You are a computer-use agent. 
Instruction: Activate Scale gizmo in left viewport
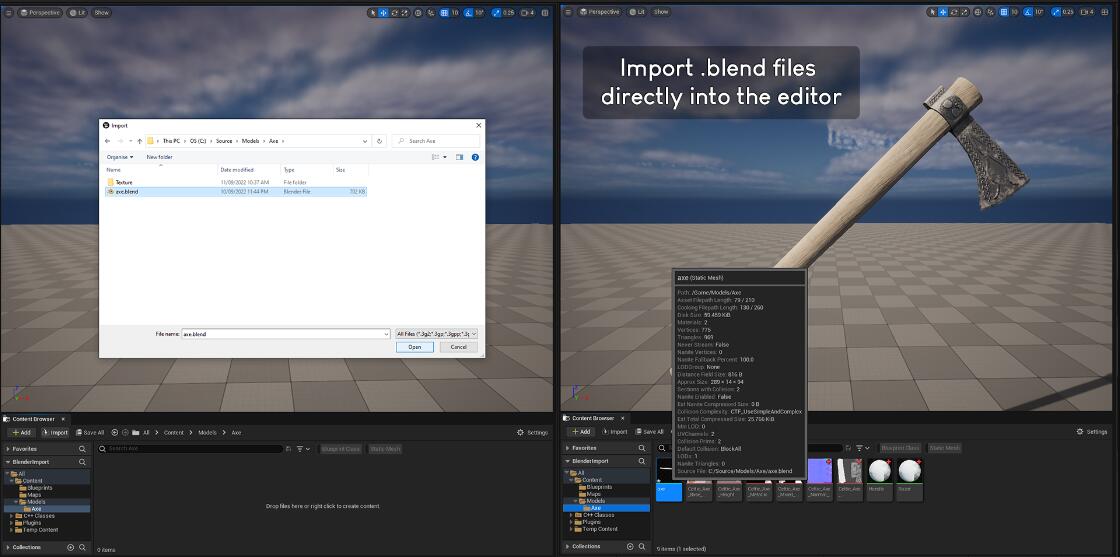[x=405, y=12]
